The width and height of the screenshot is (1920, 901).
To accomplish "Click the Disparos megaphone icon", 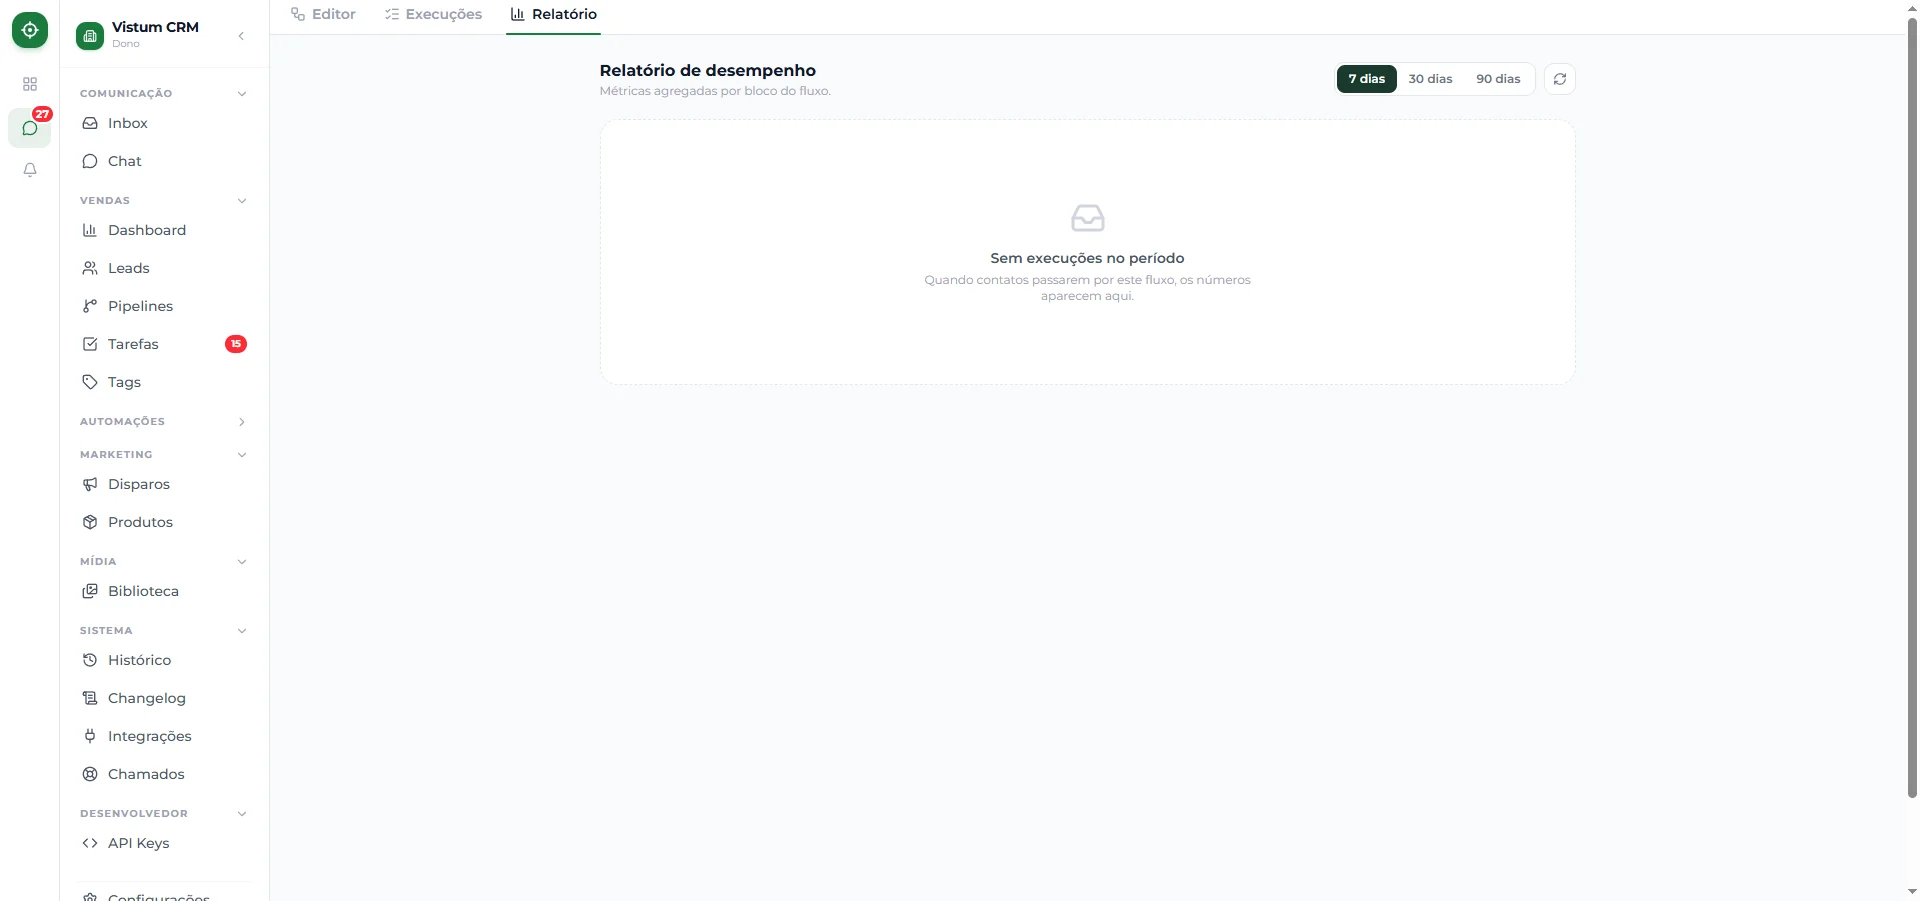I will click(90, 484).
